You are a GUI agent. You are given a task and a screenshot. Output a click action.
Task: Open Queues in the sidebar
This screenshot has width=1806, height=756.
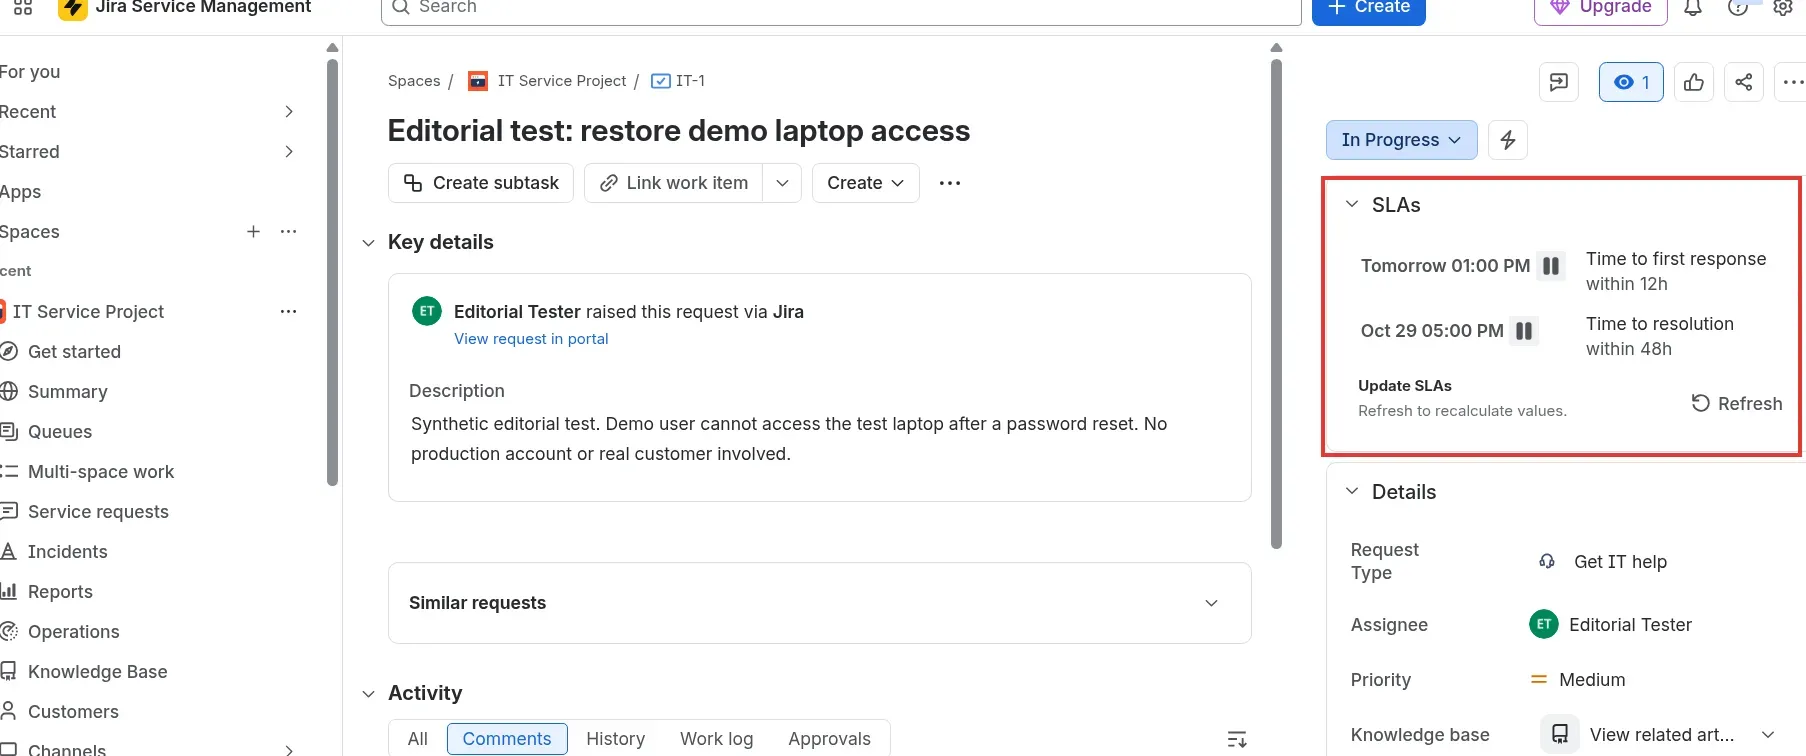[60, 432]
